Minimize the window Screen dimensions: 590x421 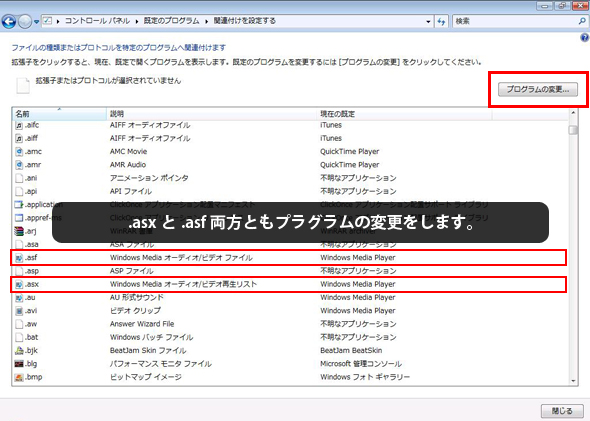coord(544,5)
